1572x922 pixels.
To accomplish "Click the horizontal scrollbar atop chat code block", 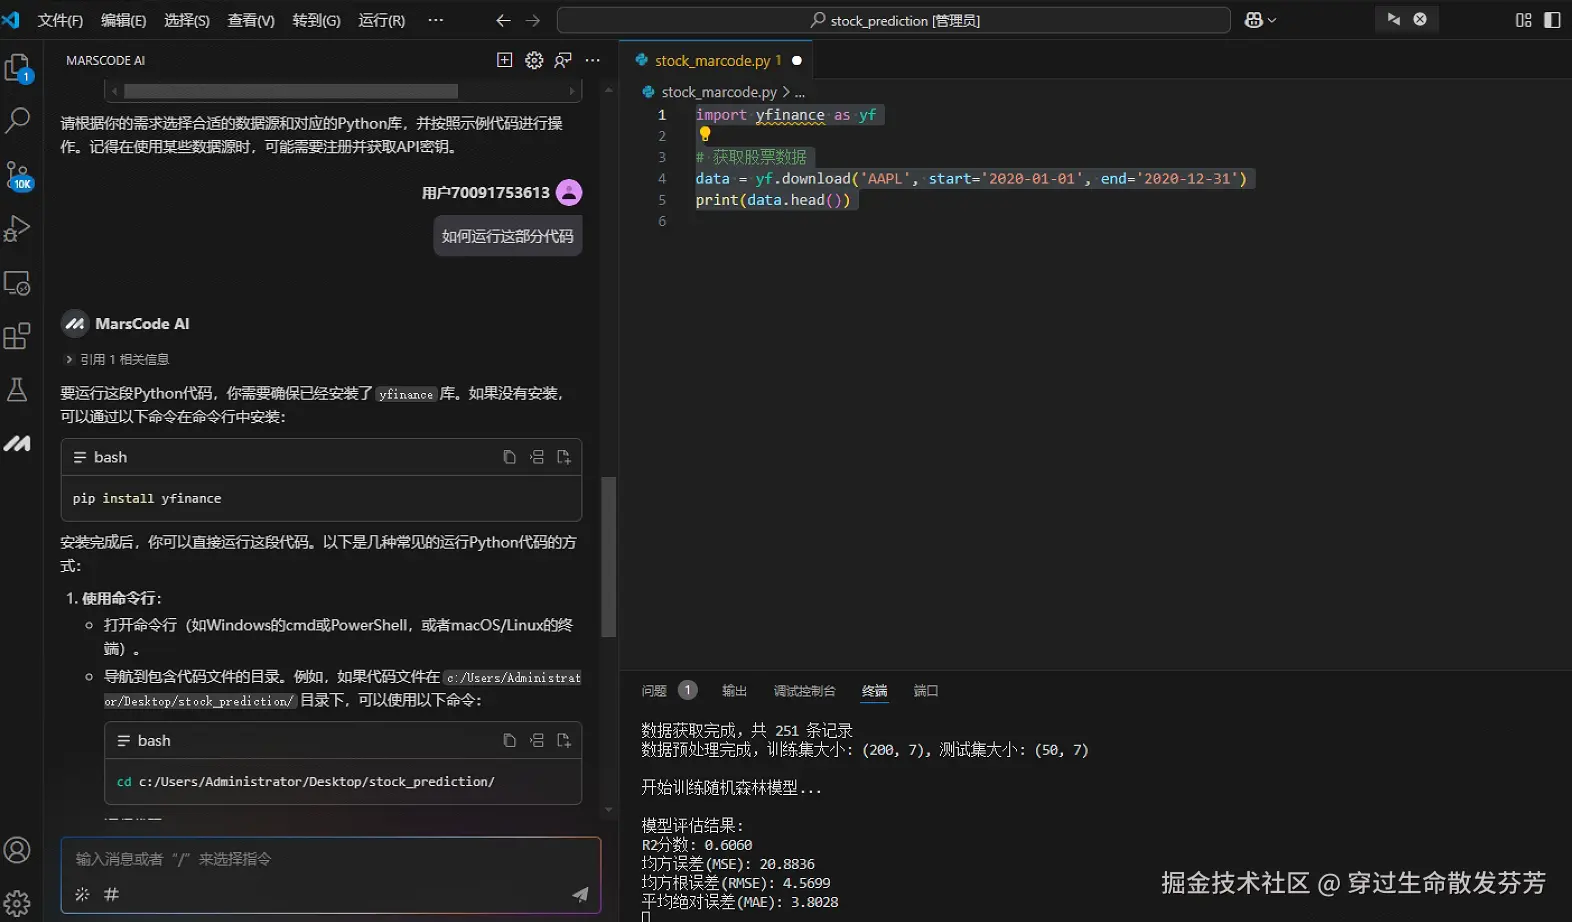I will (290, 91).
